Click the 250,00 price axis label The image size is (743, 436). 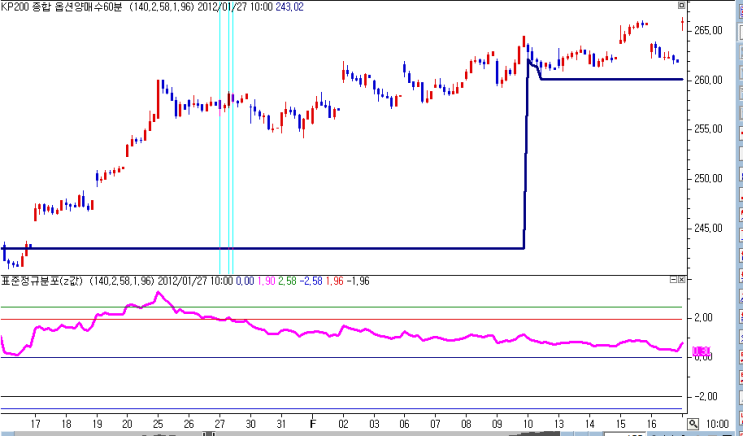coord(708,179)
